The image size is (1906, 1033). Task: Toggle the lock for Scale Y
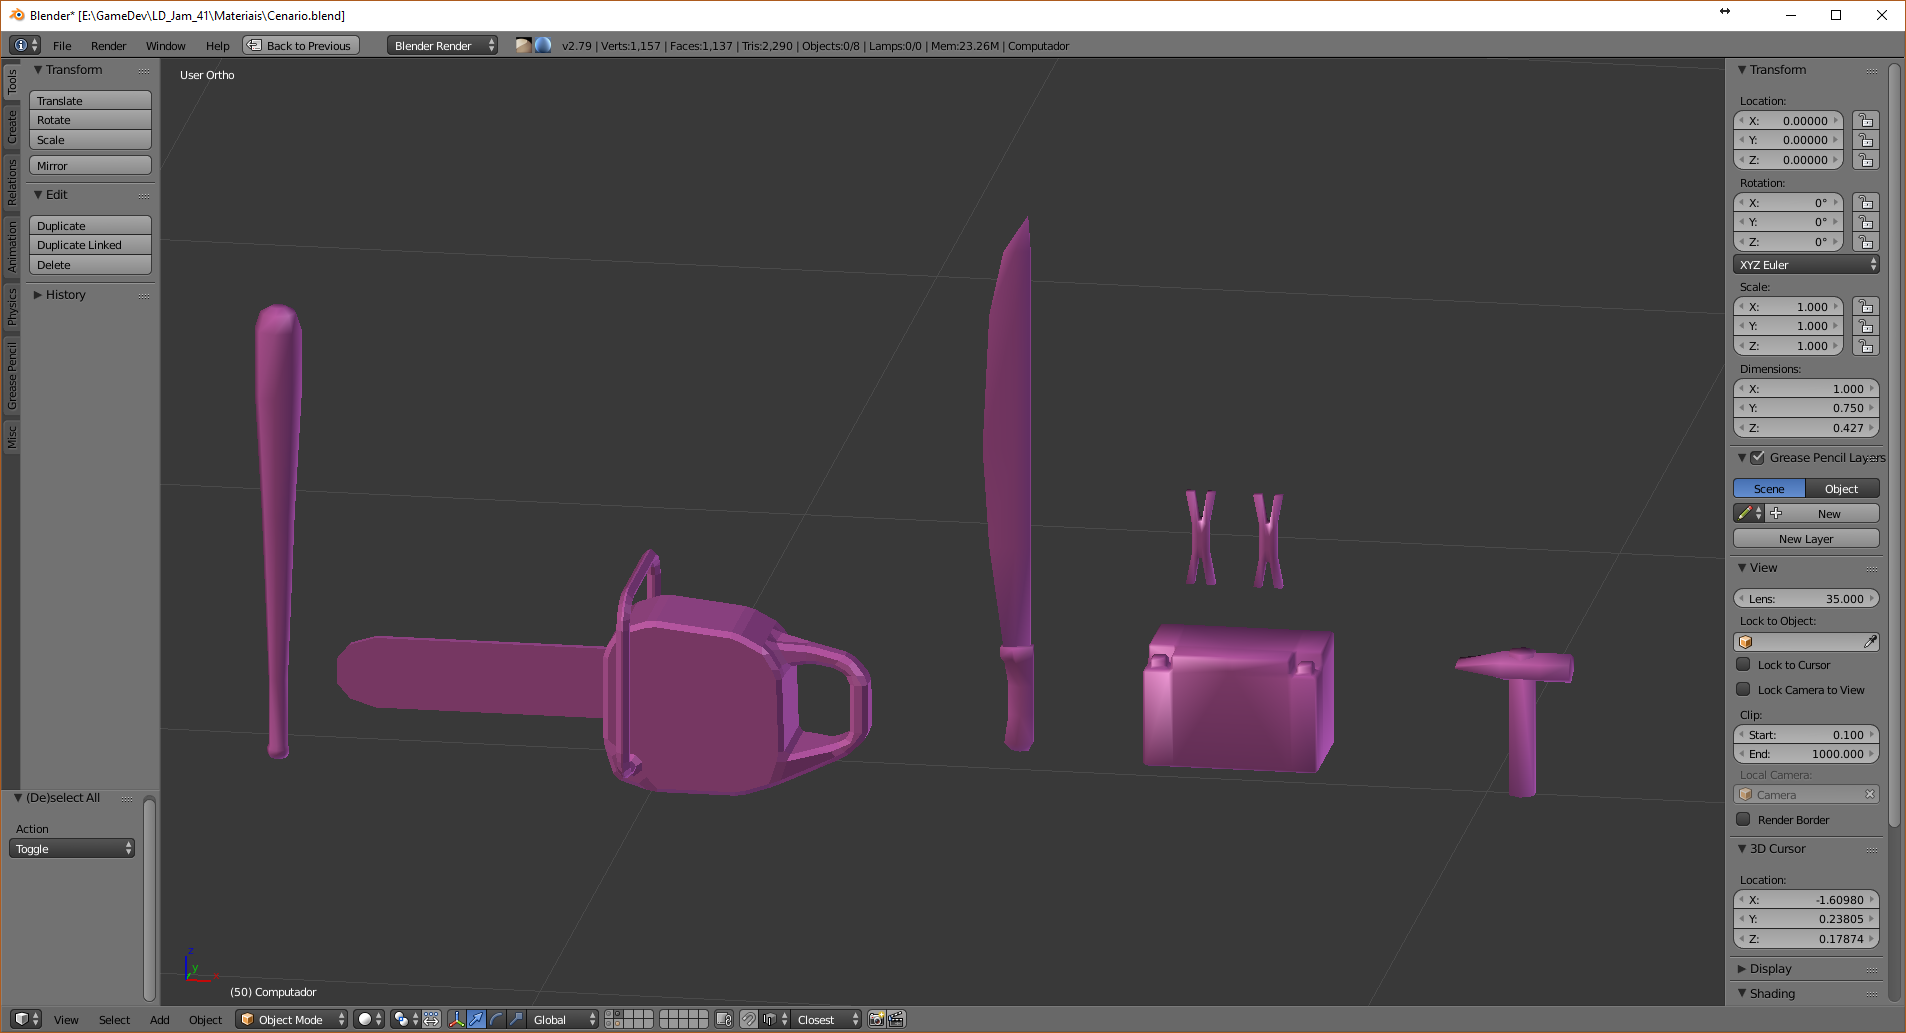(1865, 326)
